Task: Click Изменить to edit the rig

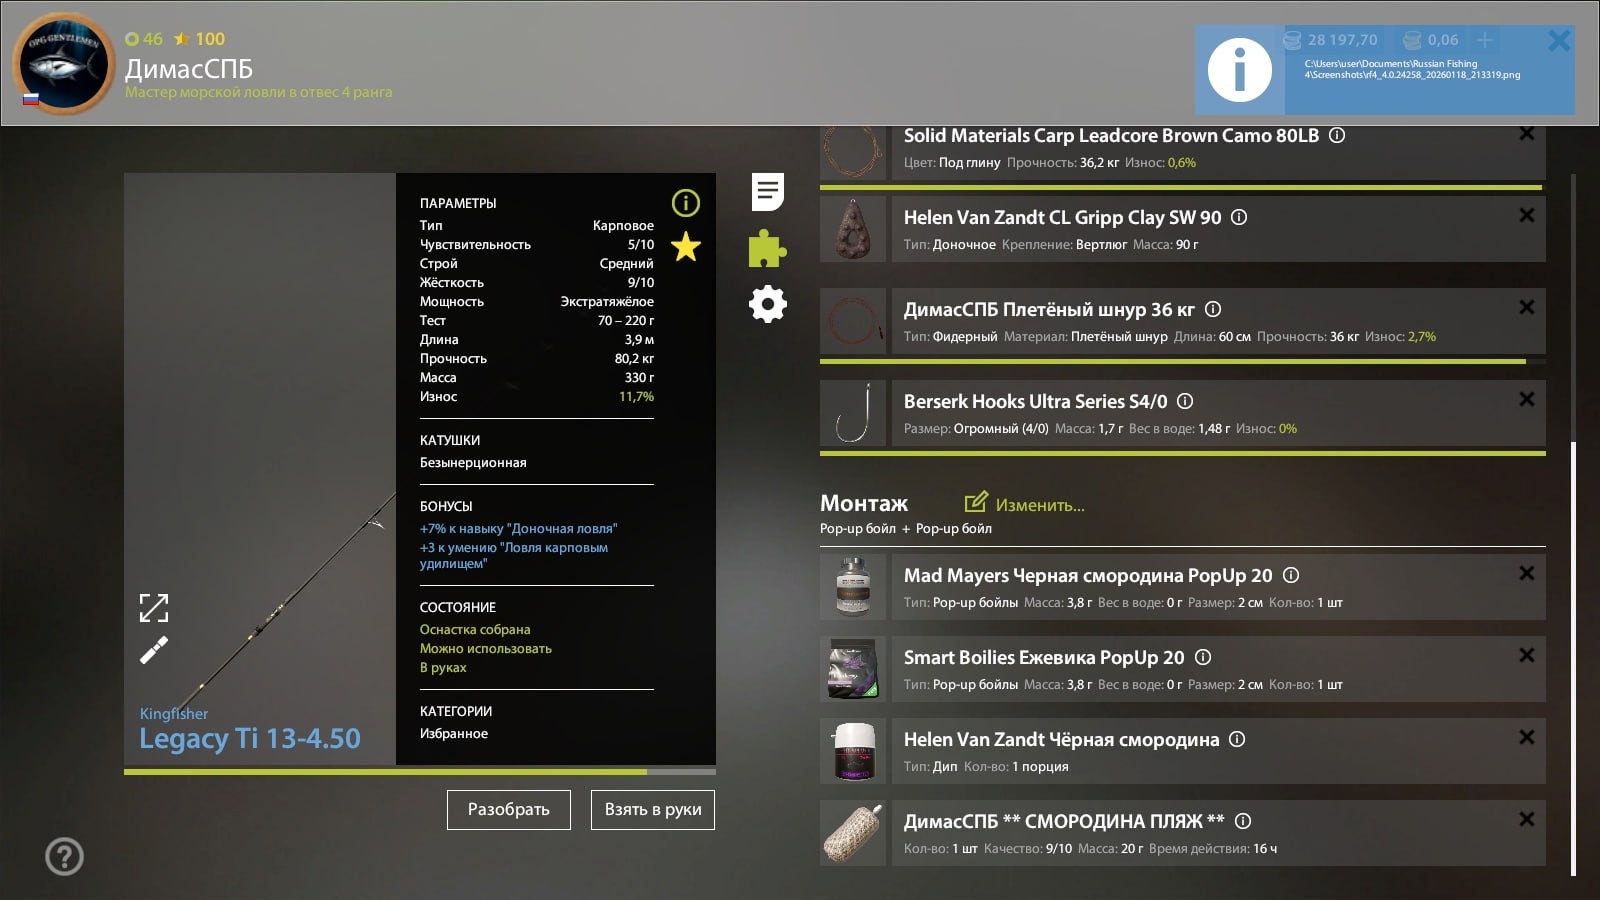Action: point(1025,504)
